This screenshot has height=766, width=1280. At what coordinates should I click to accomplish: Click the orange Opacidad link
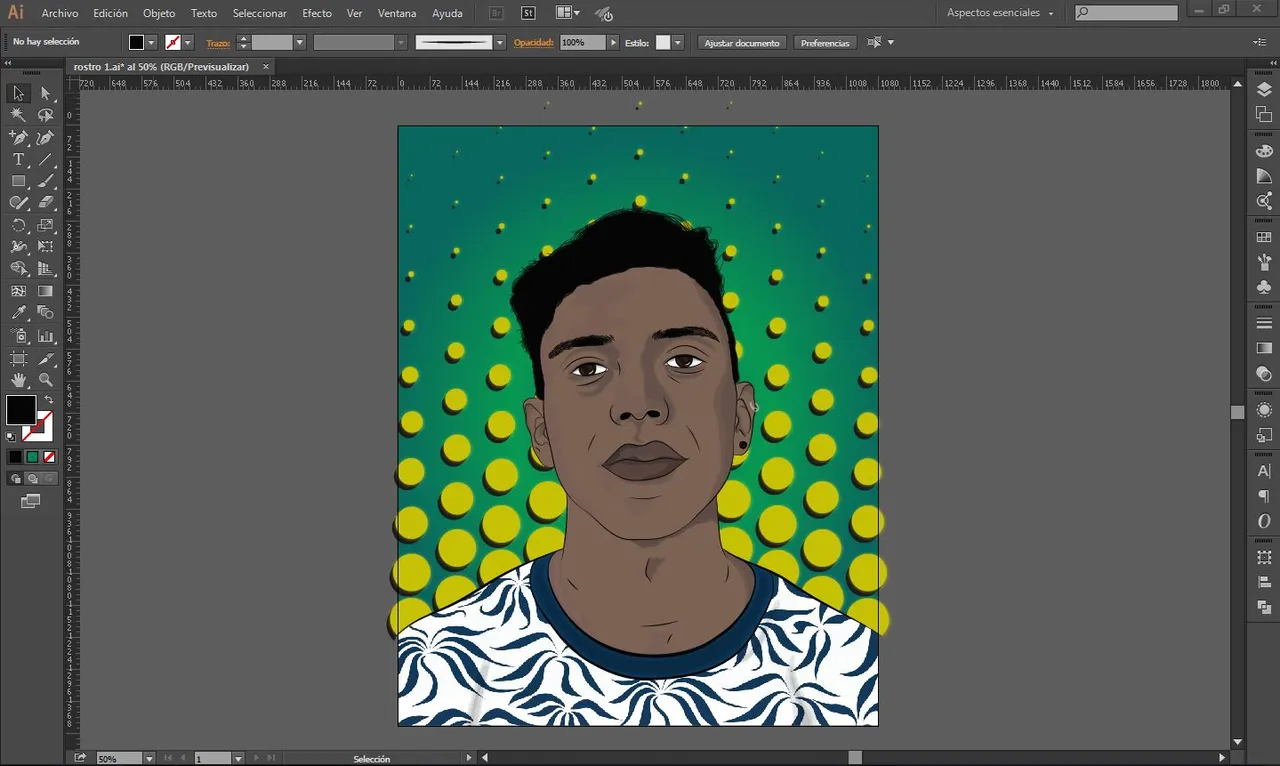click(x=534, y=43)
